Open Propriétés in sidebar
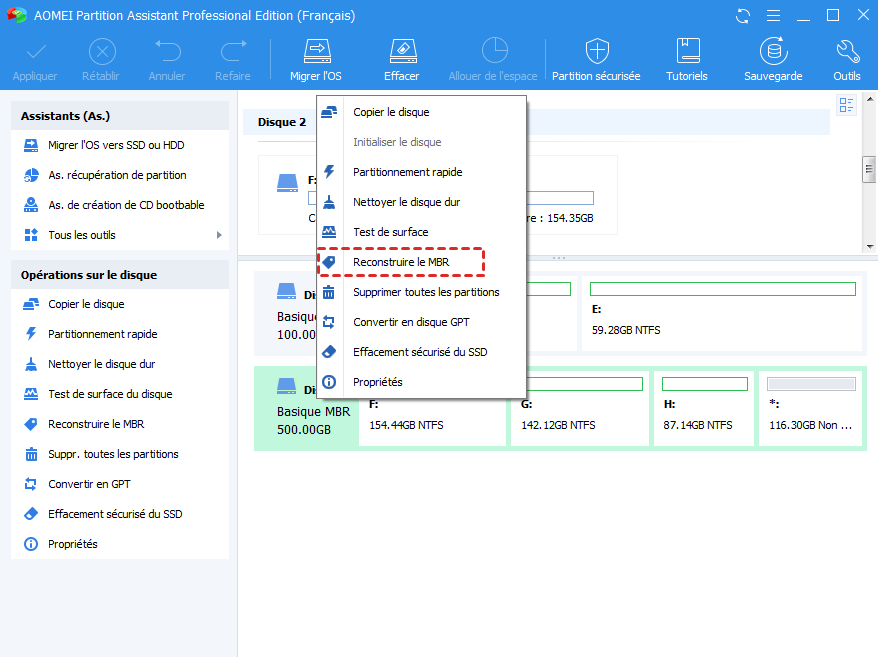 click(x=73, y=544)
